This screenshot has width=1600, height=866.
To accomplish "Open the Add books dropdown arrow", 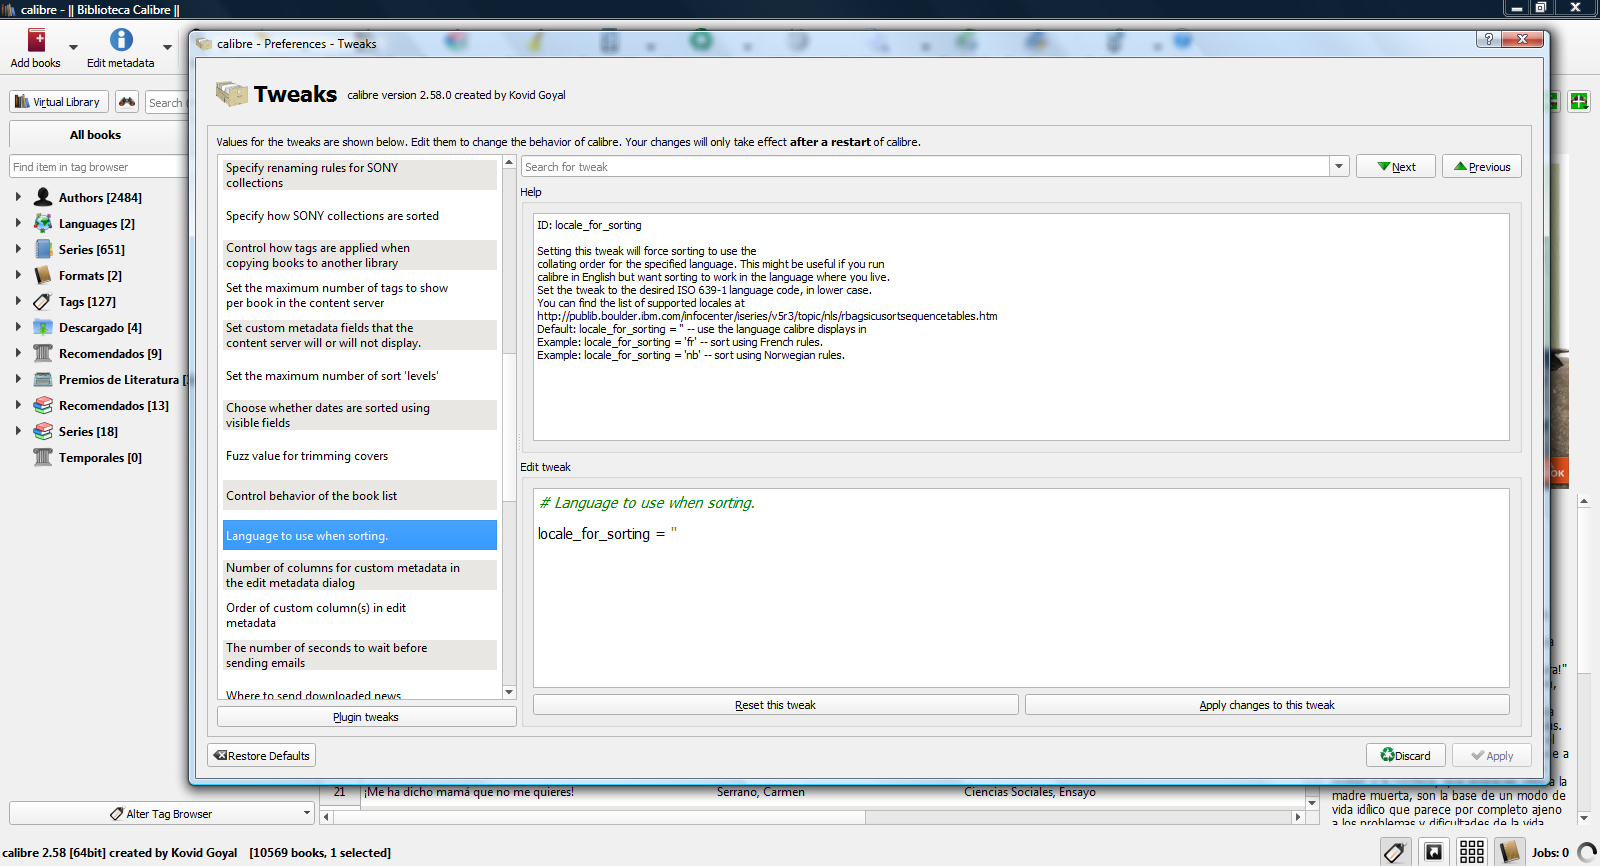I will click(x=73, y=47).
